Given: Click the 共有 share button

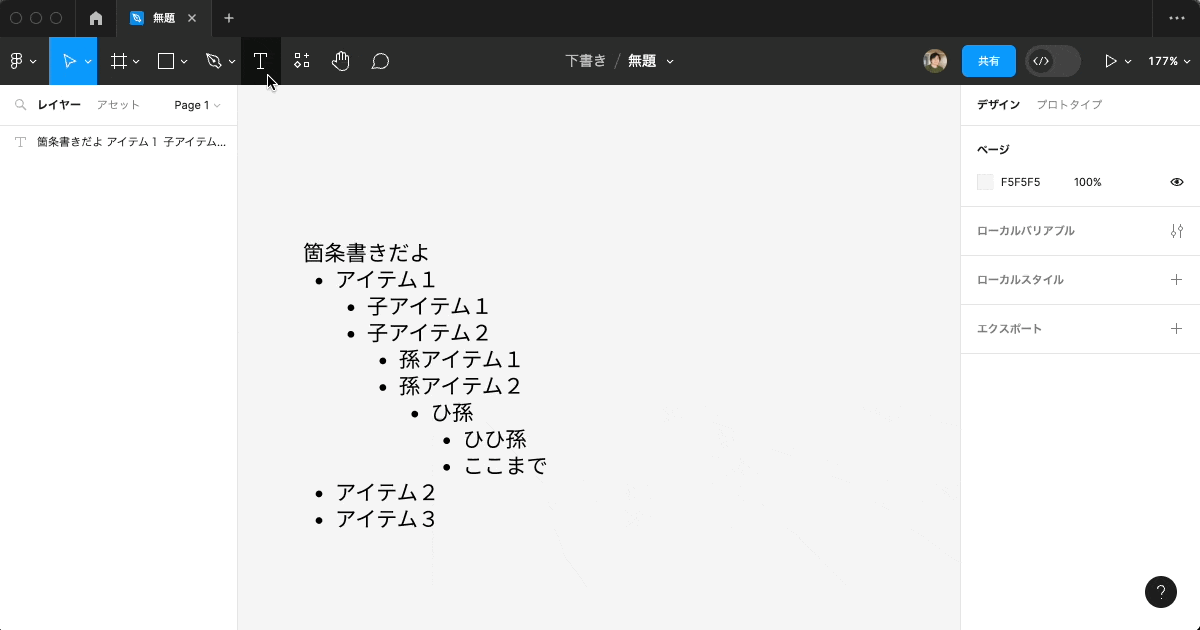Looking at the screenshot, I should pos(988,61).
